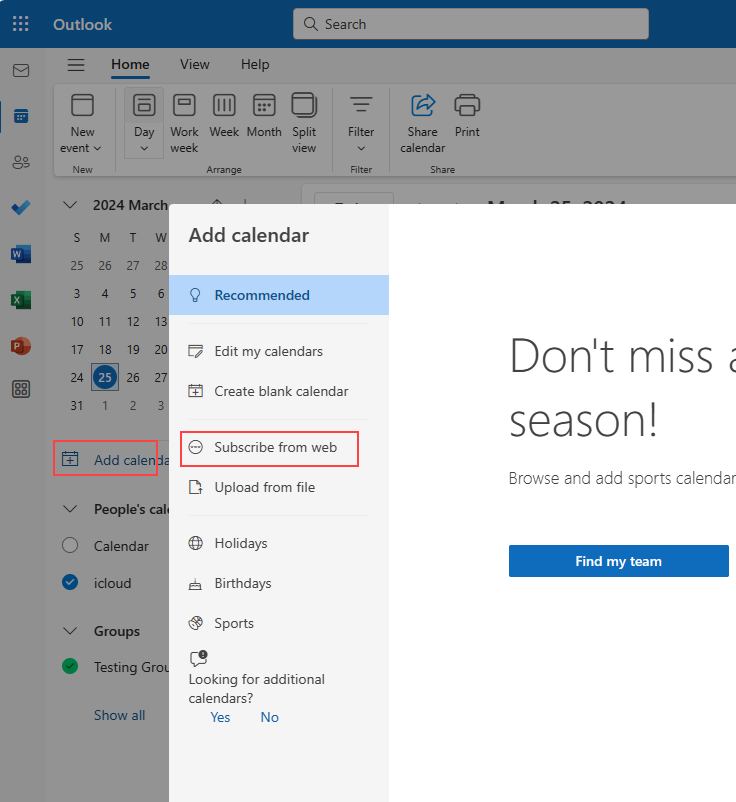Screen dimensions: 736x802
Task: Collapse the Groups section
Action: (x=70, y=631)
